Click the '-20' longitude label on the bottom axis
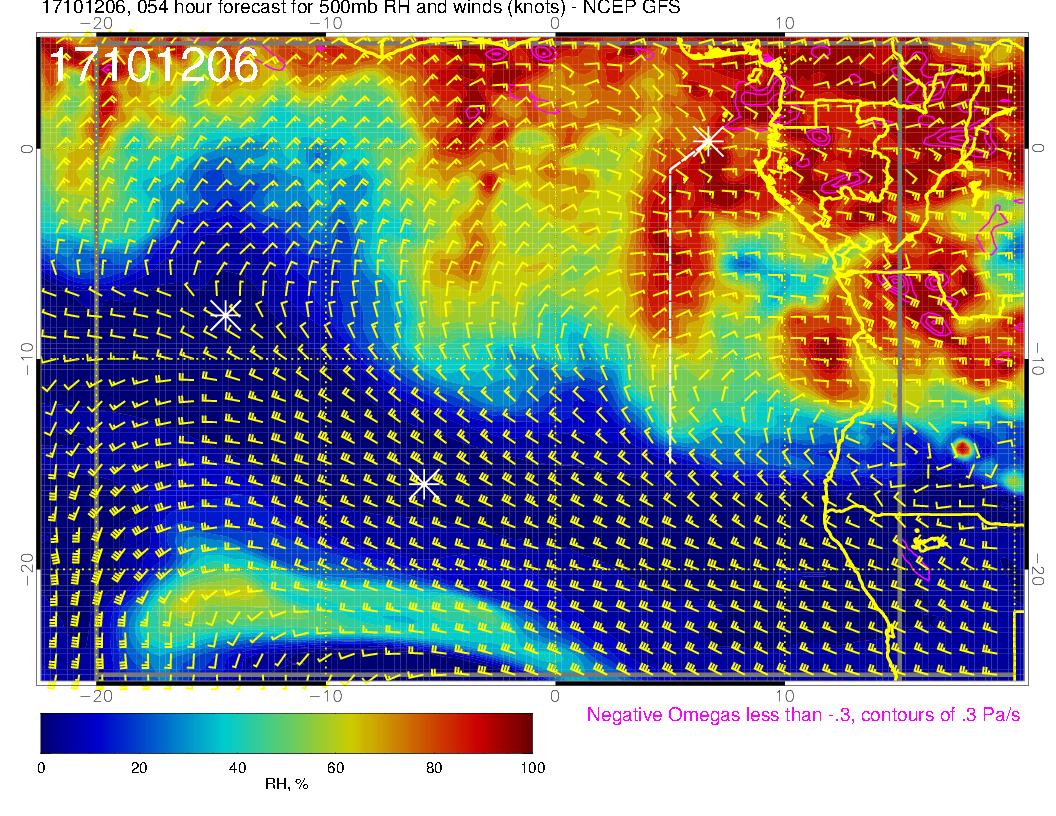1056x816 pixels. 96,696
